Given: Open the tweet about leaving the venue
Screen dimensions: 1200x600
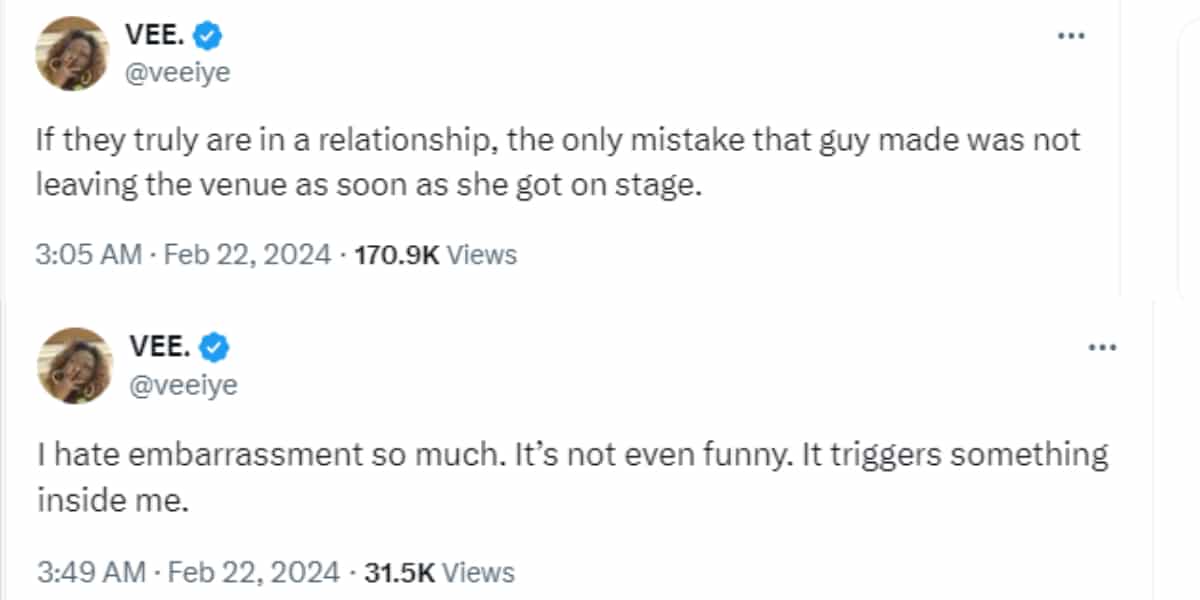Looking at the screenshot, I should pos(558,162).
